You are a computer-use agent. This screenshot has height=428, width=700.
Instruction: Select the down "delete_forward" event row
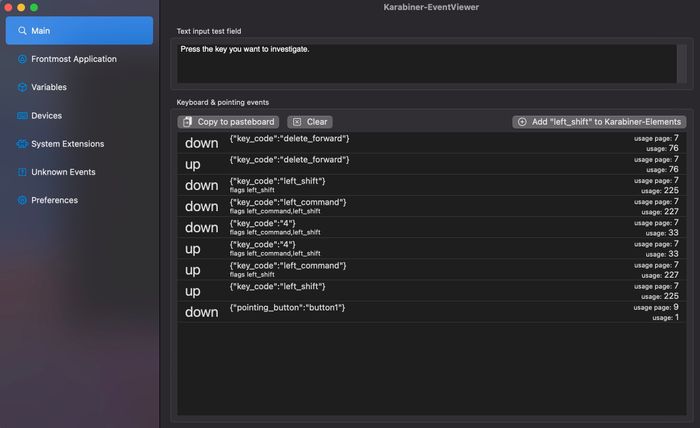432,143
